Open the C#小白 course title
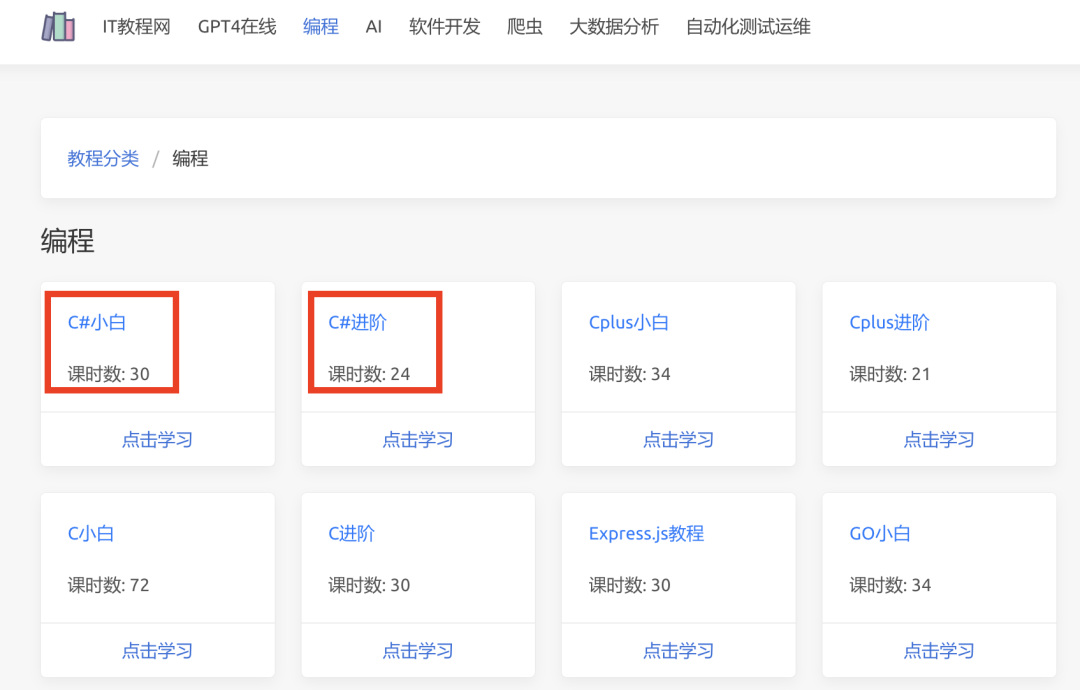The image size is (1080, 690). [x=97, y=322]
